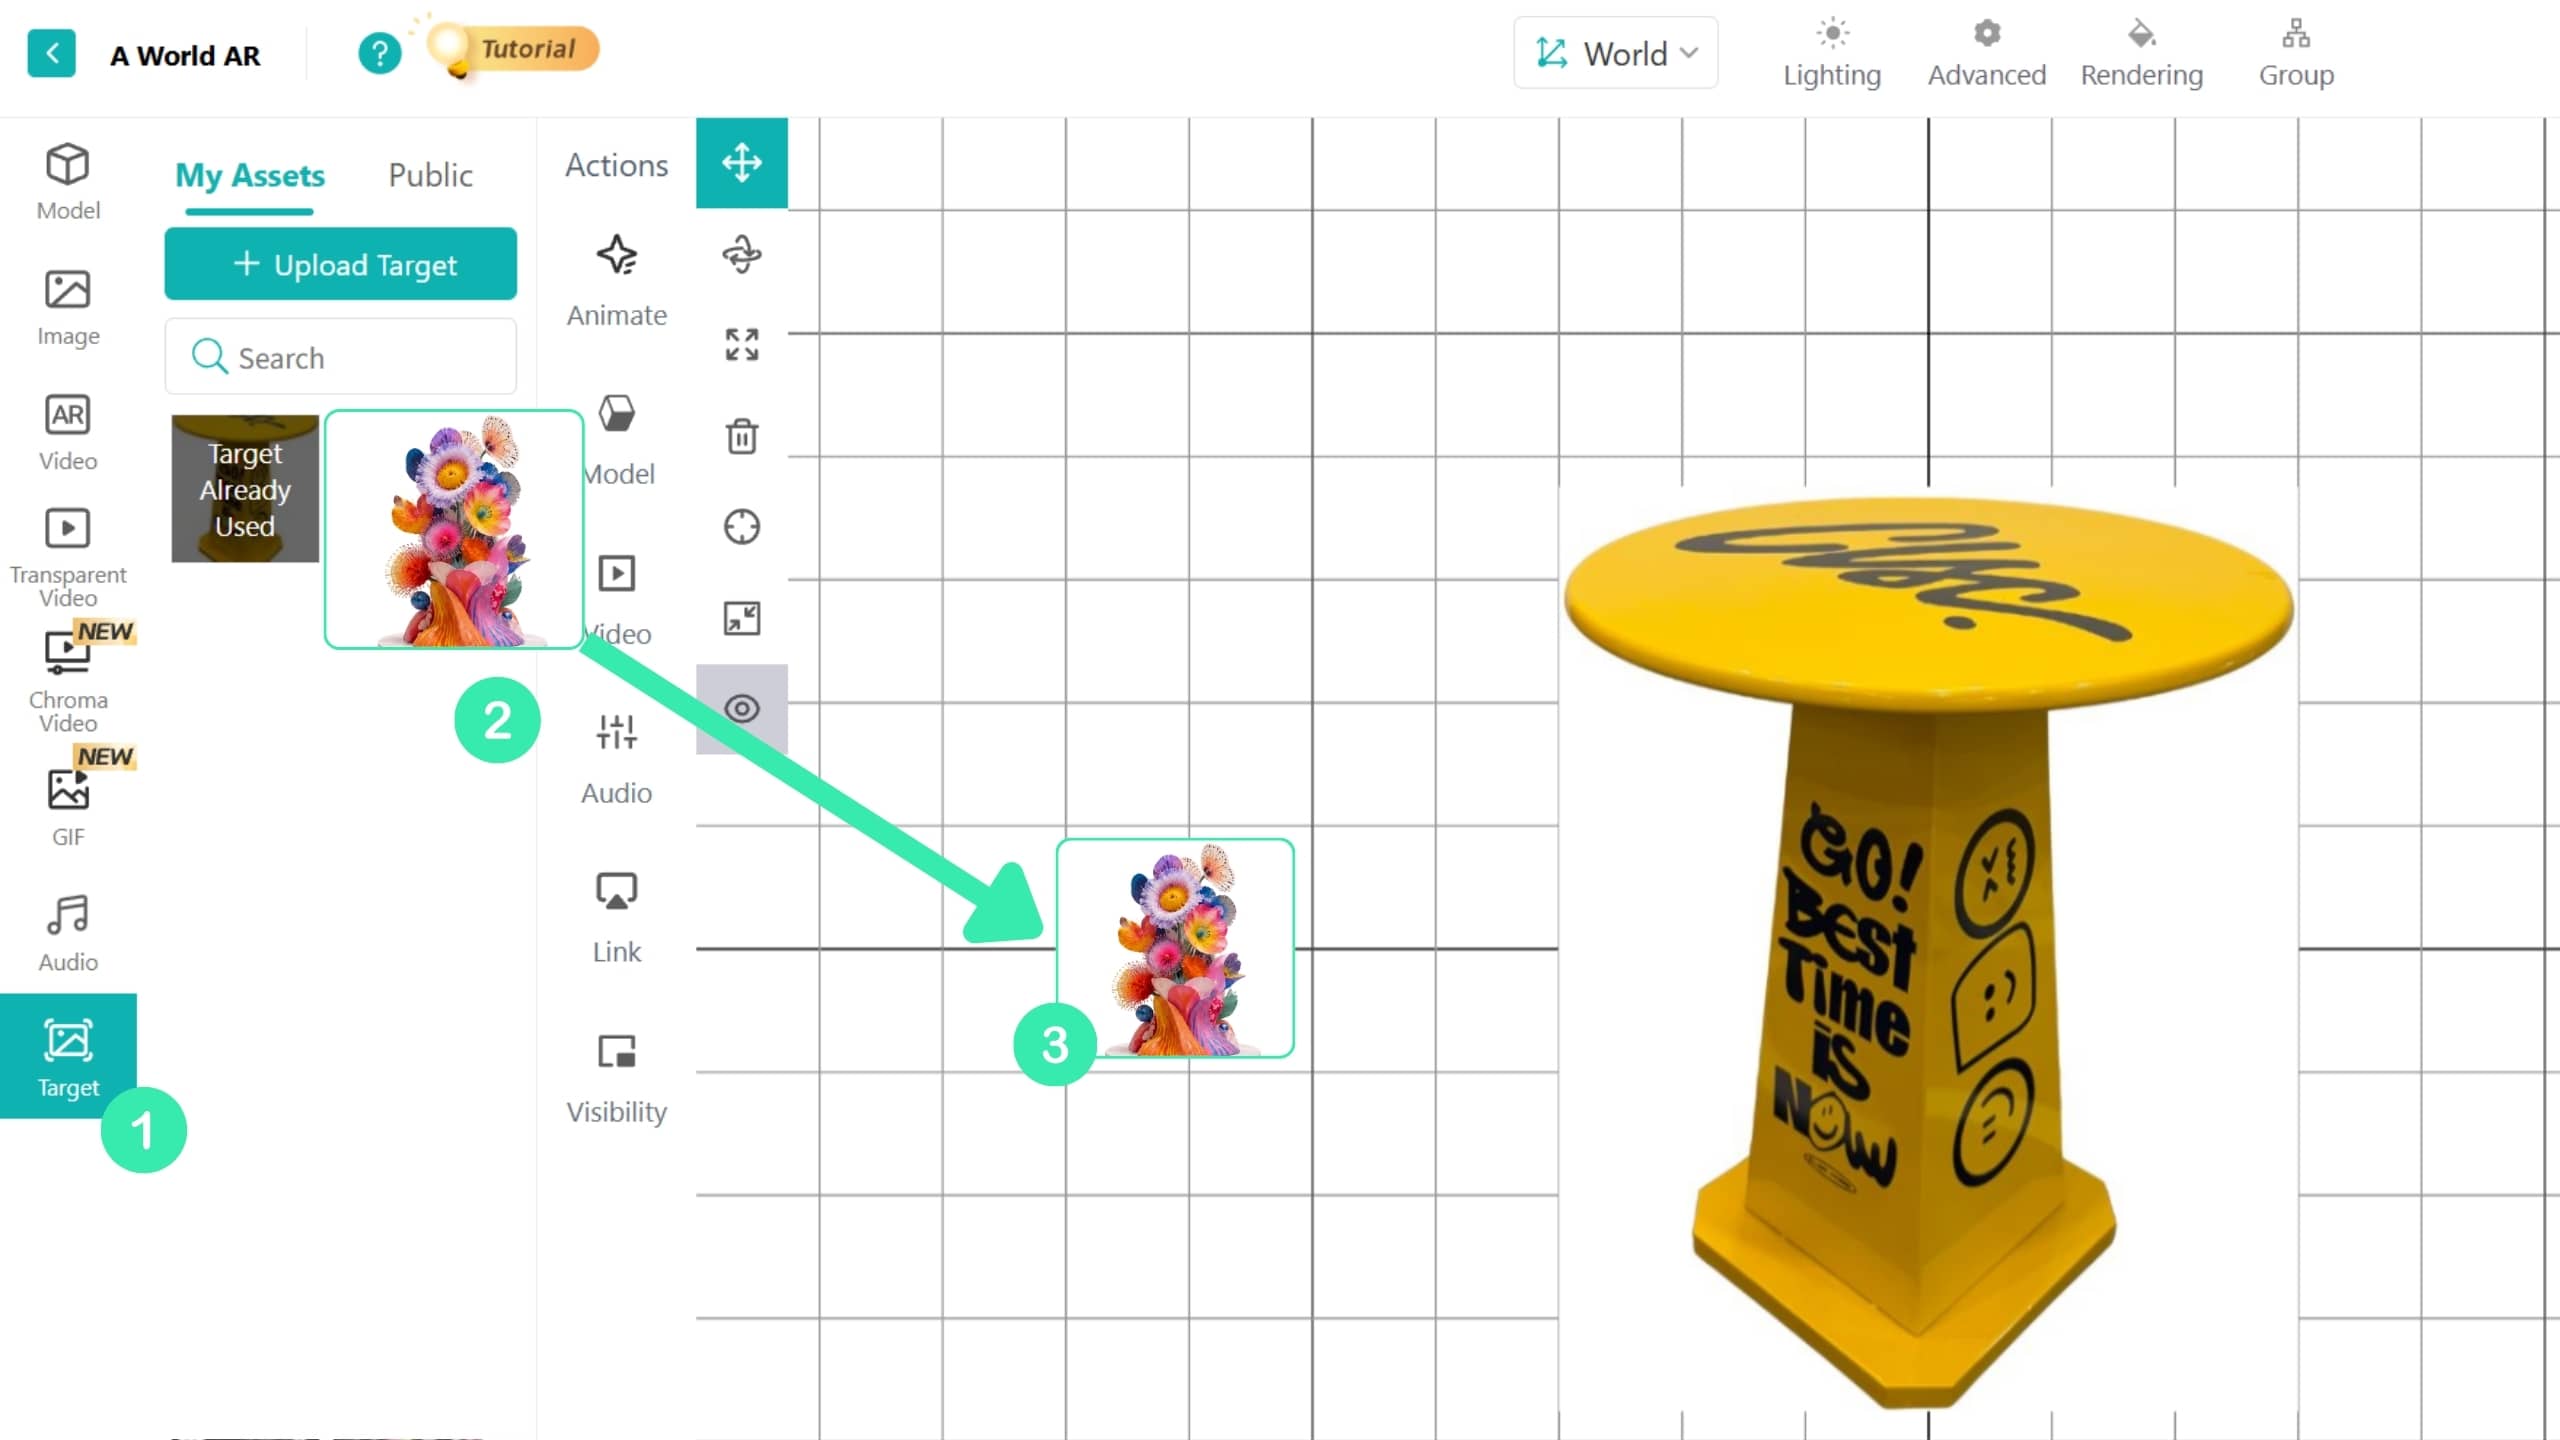The image size is (2560, 1440).
Task: Open the Link action
Action: pos(617,918)
